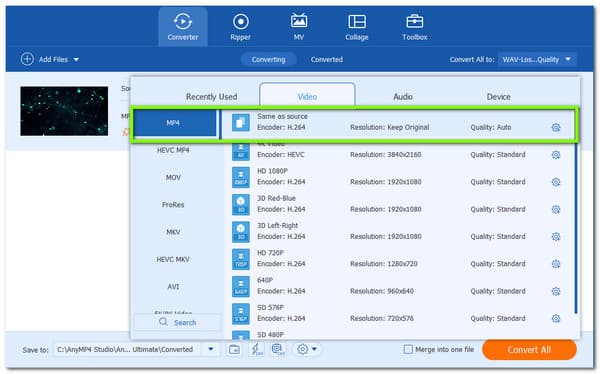The height and width of the screenshot is (374, 600).
Task: Select the Device format tab
Action: [499, 97]
